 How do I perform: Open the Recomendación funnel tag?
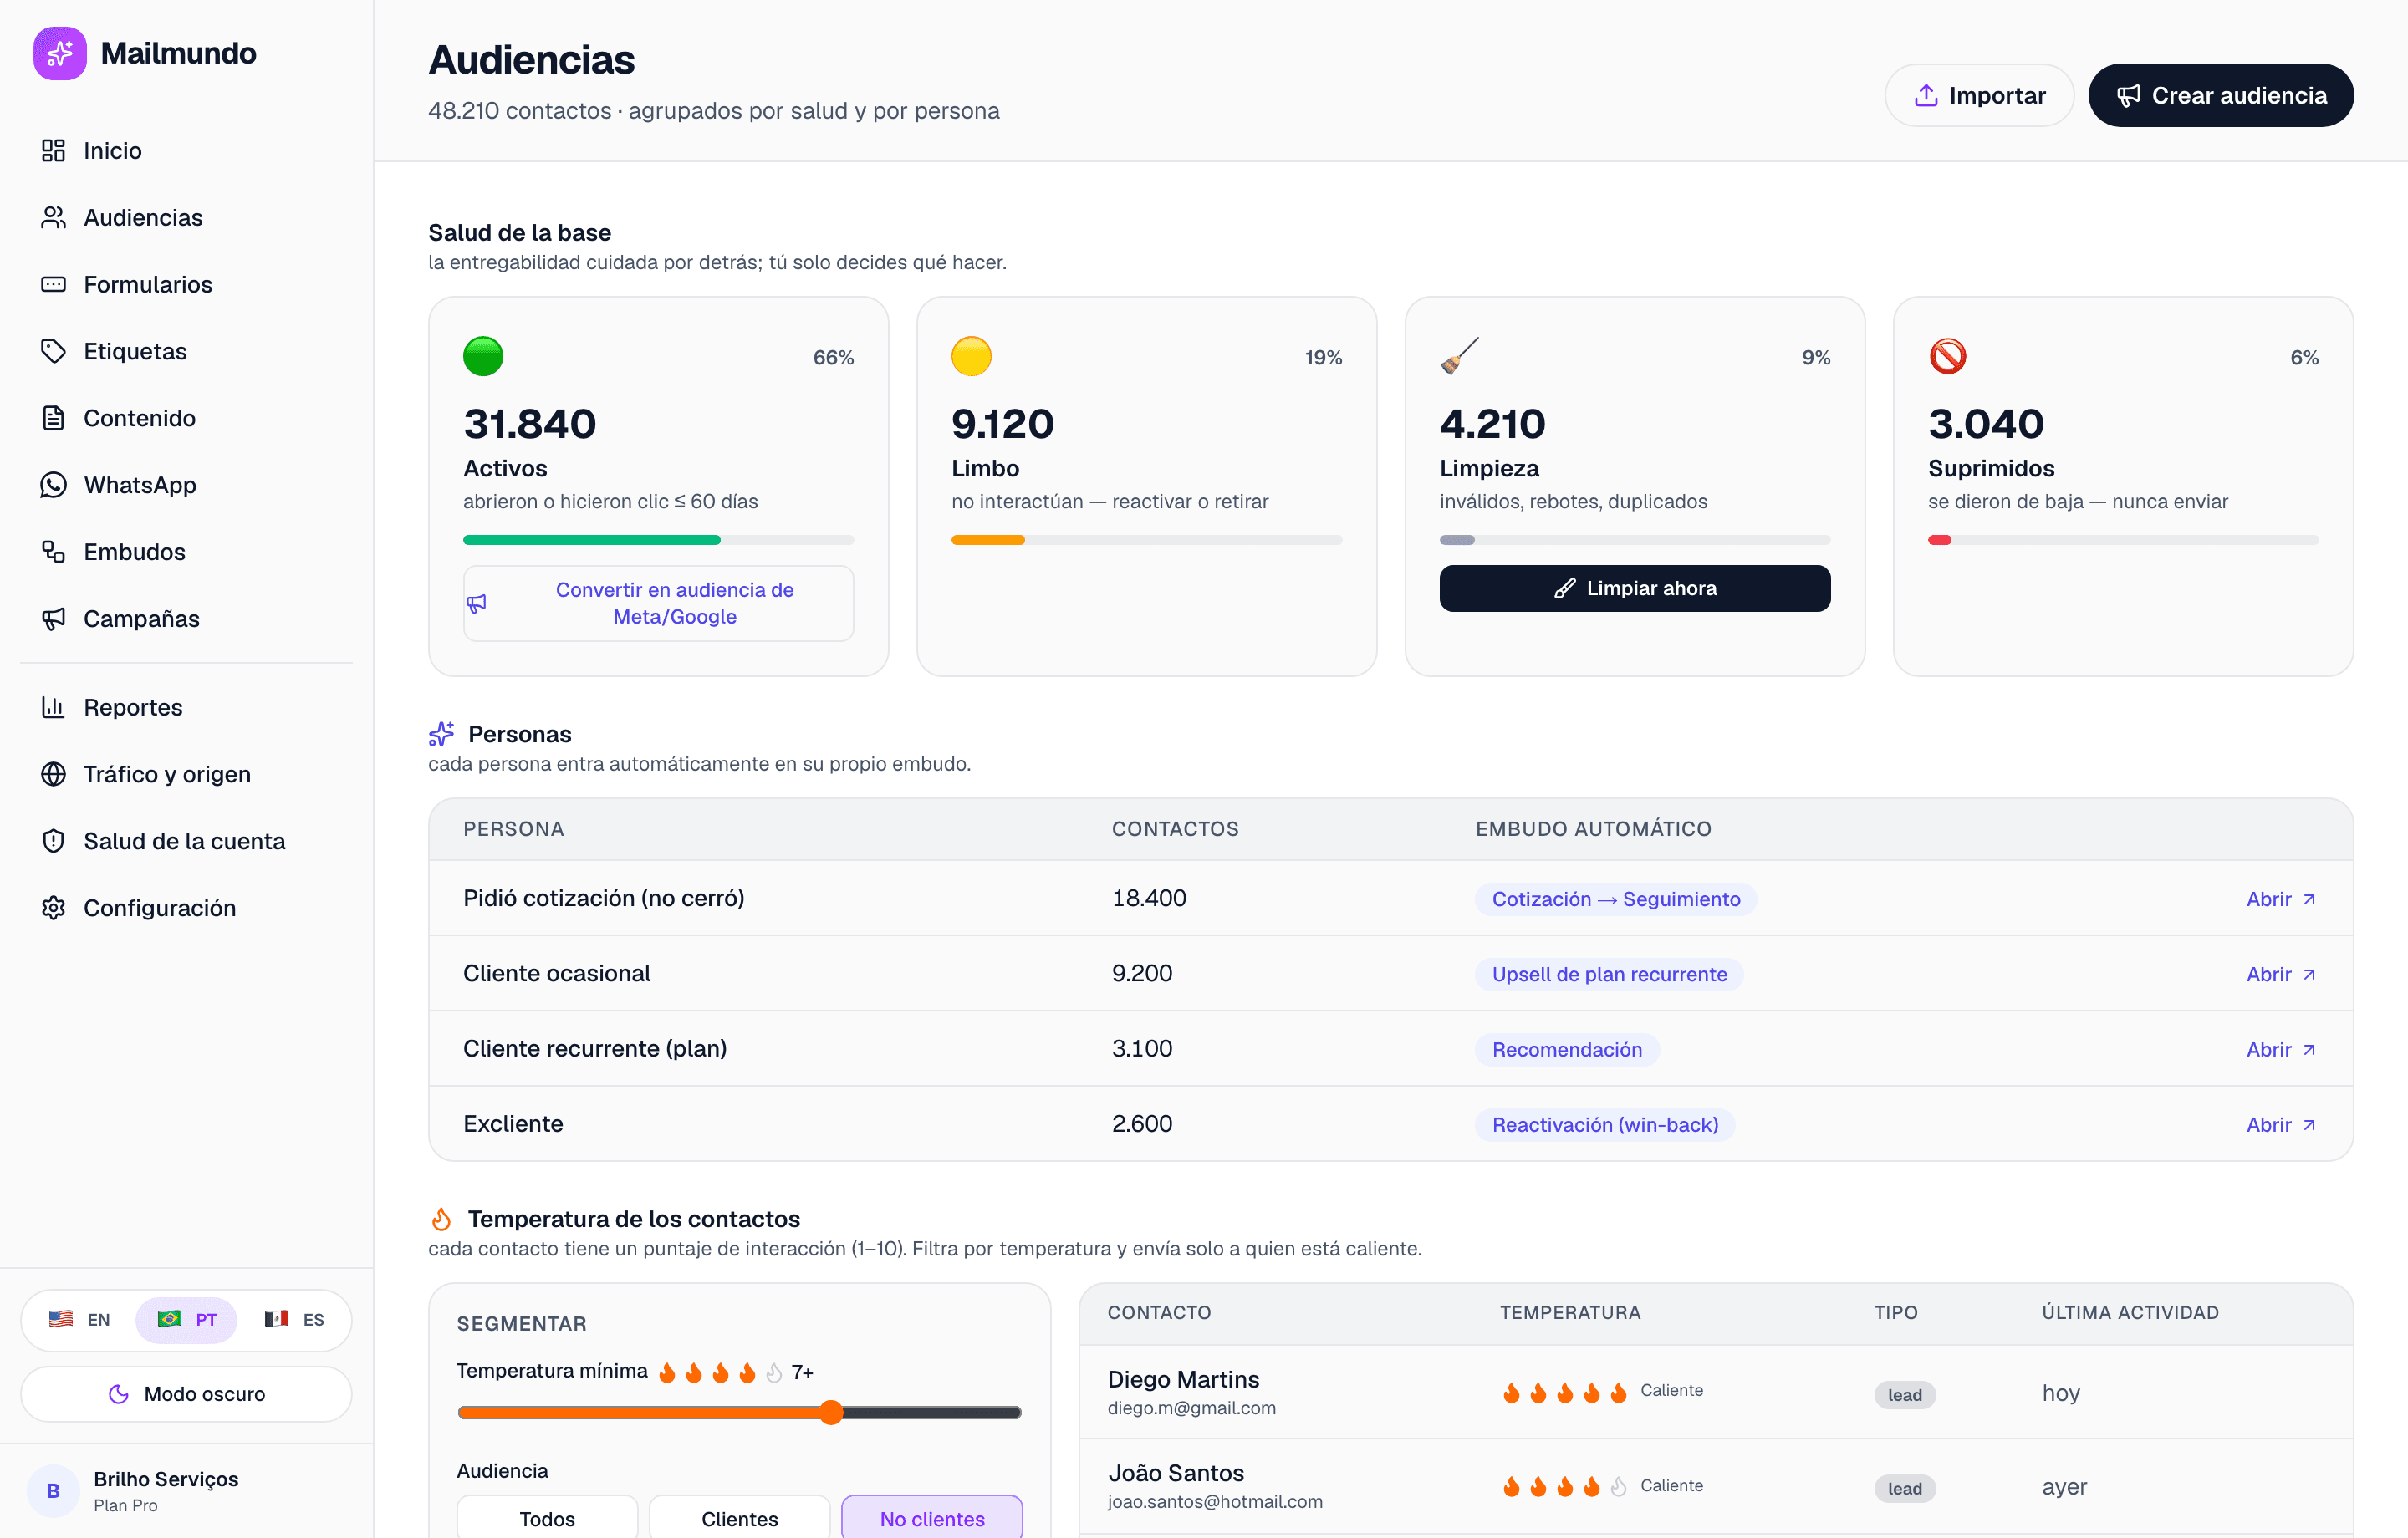coord(1567,1049)
